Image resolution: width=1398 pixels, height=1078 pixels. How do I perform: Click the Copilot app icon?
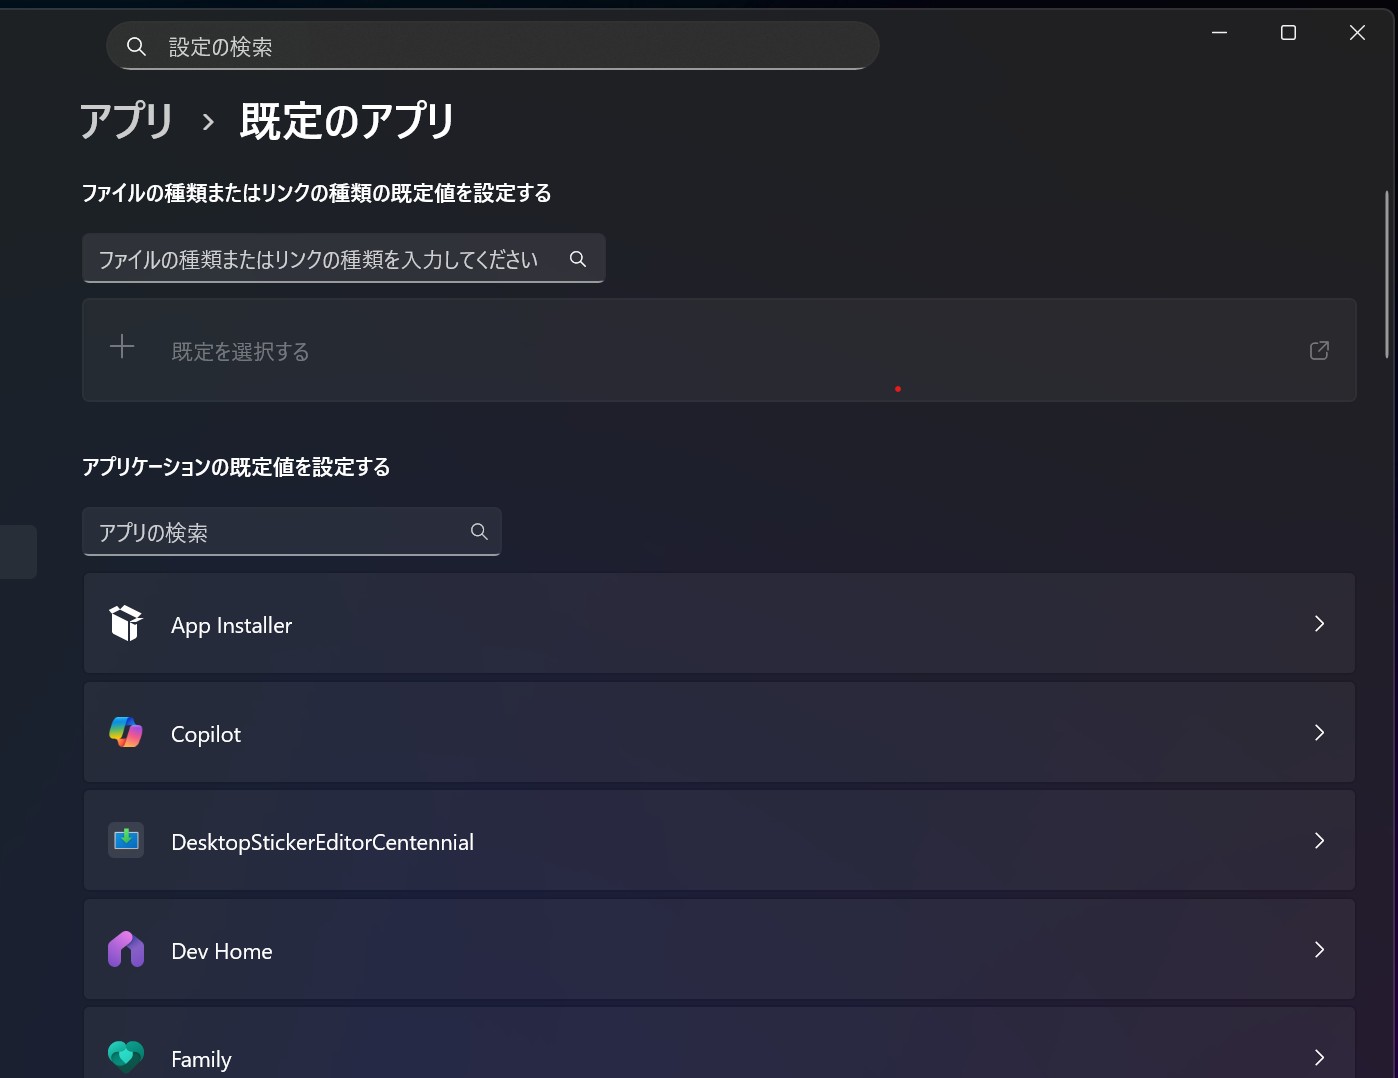pos(125,732)
